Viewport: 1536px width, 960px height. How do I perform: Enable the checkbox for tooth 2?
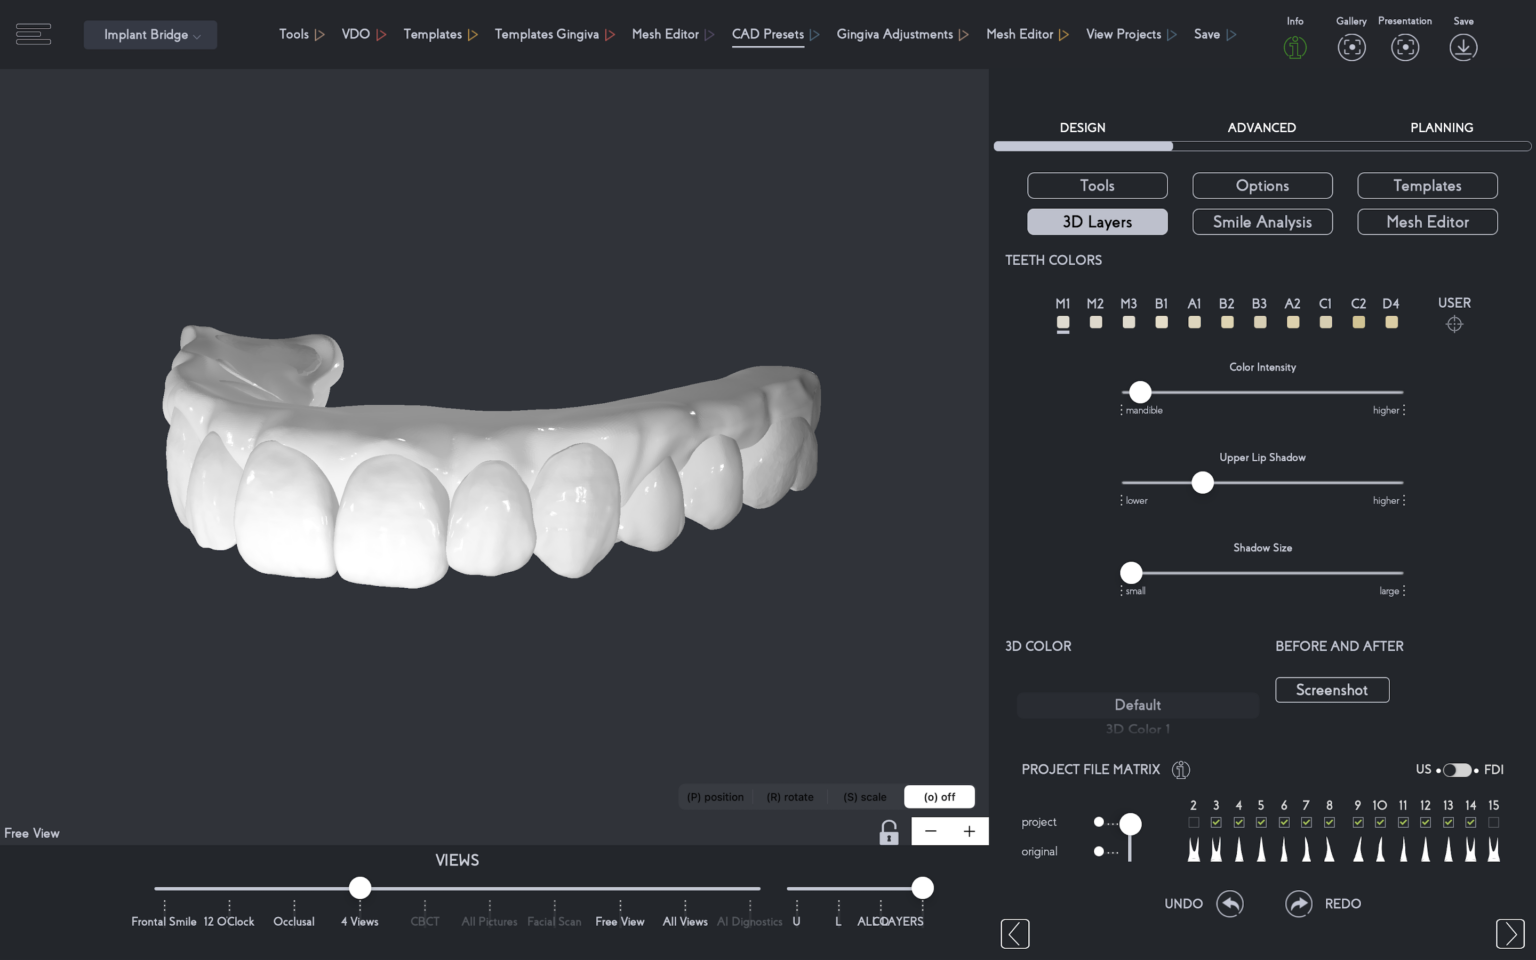point(1193,822)
